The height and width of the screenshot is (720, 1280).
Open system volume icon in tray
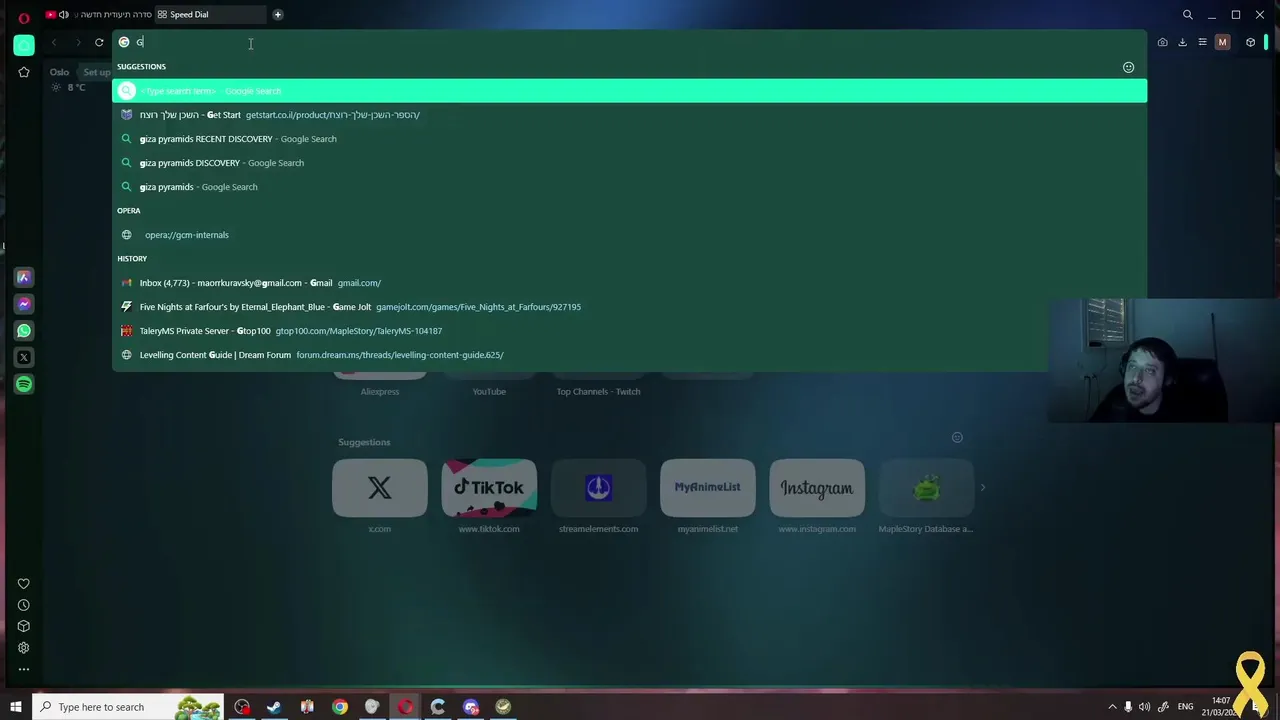1144,707
